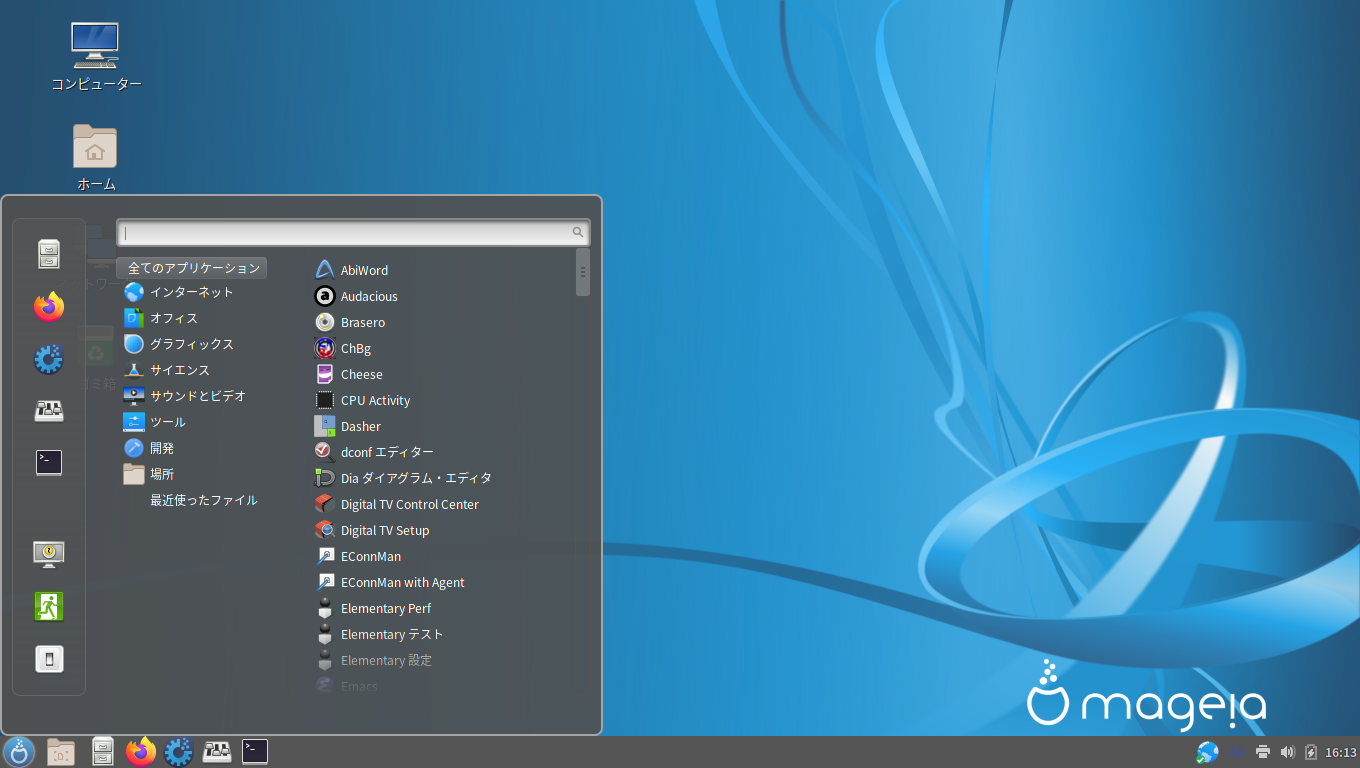Select the インターネット category
Viewport: 1360px width, 768px height.
click(192, 292)
